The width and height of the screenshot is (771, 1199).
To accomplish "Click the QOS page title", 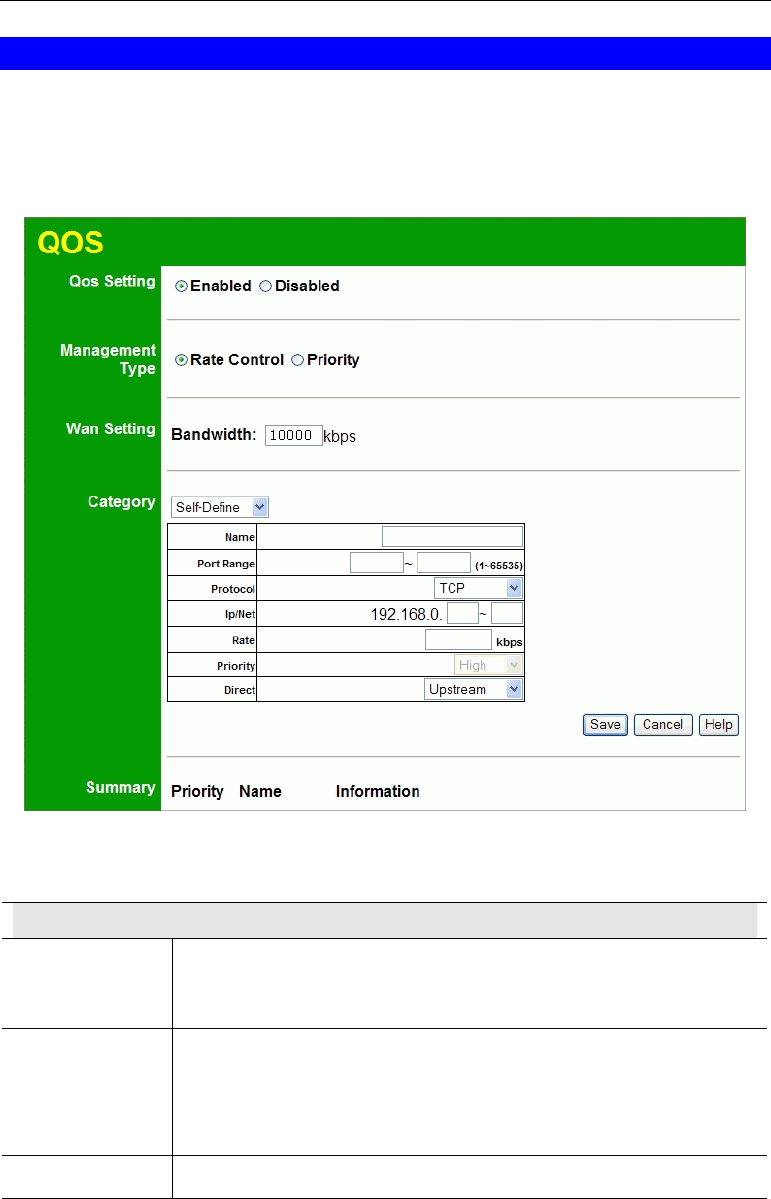I will 70,242.
